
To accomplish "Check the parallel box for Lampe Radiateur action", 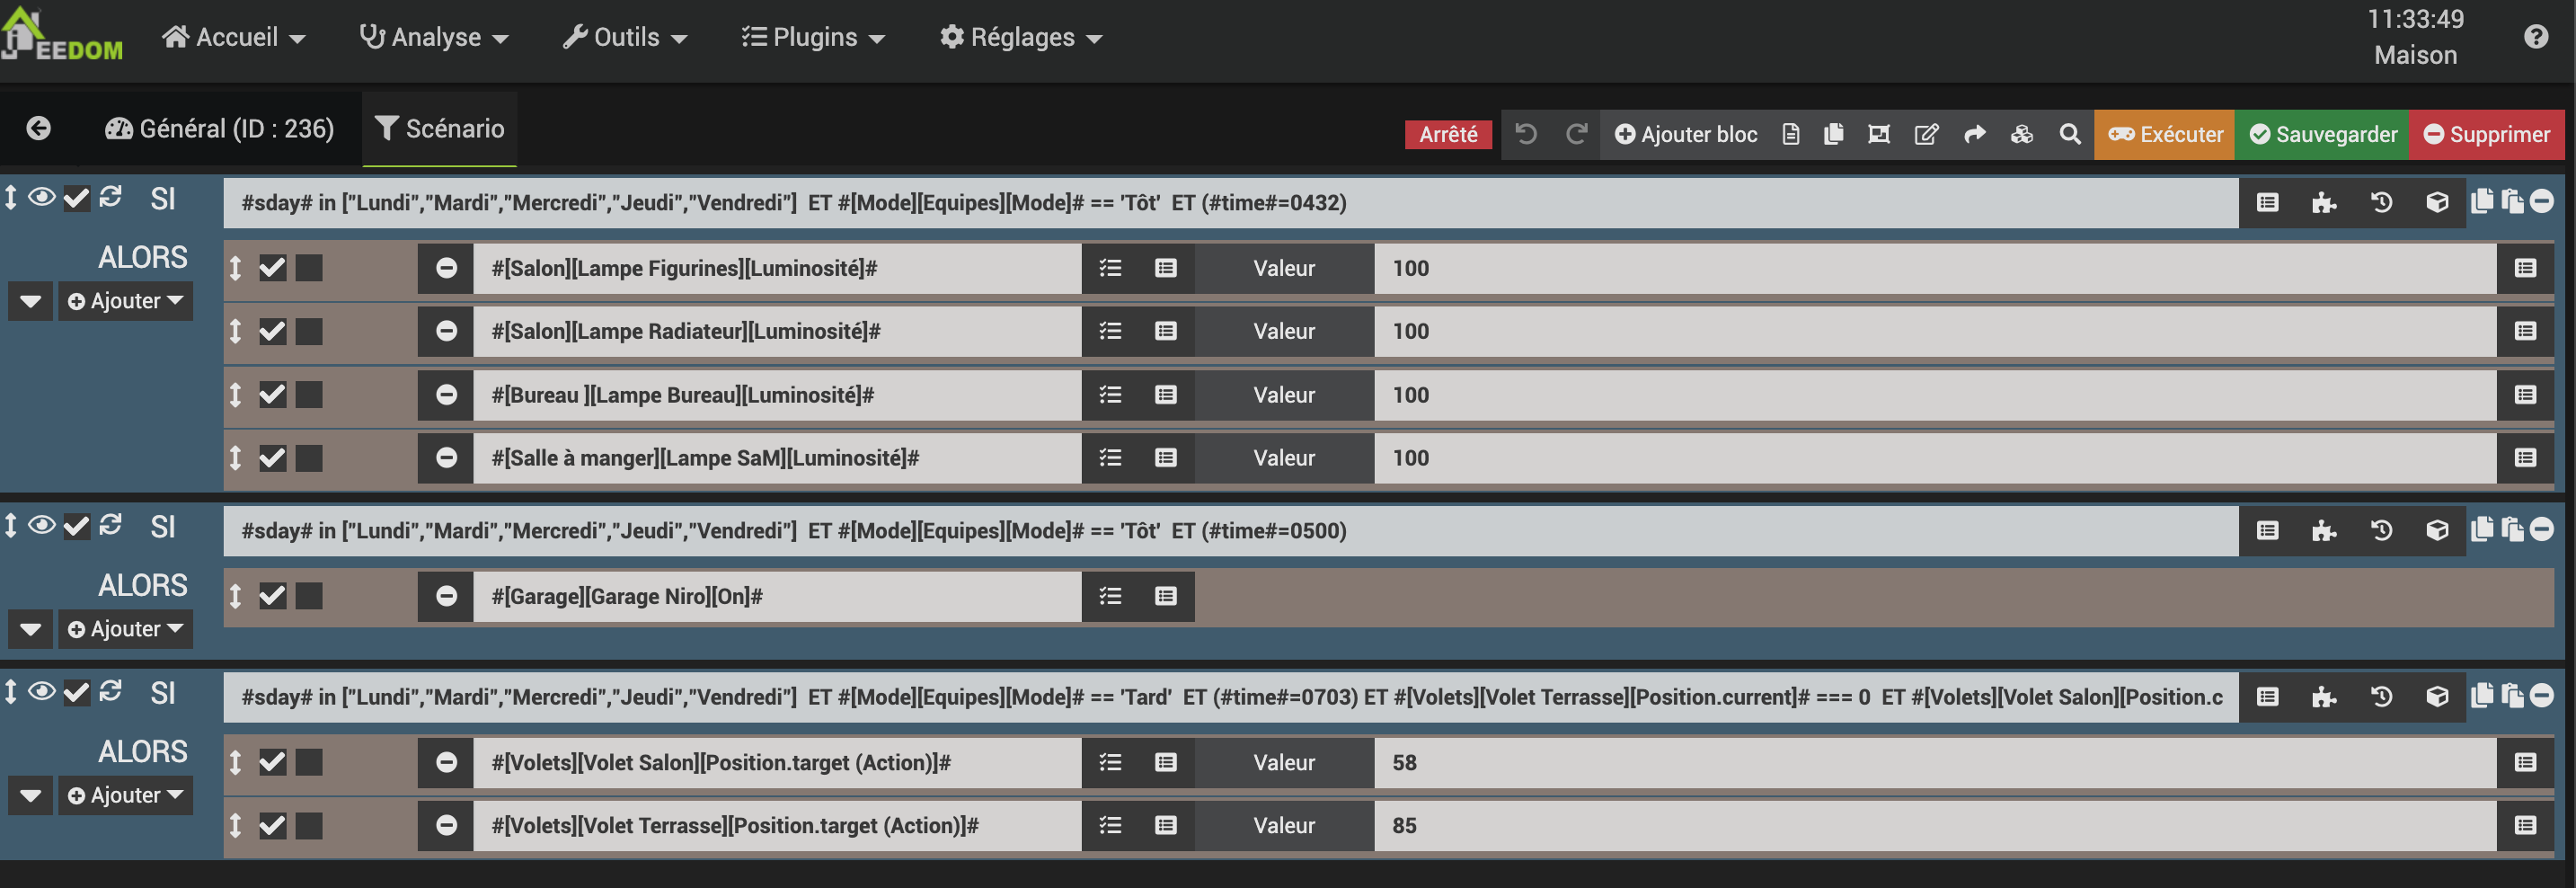I will click(310, 331).
